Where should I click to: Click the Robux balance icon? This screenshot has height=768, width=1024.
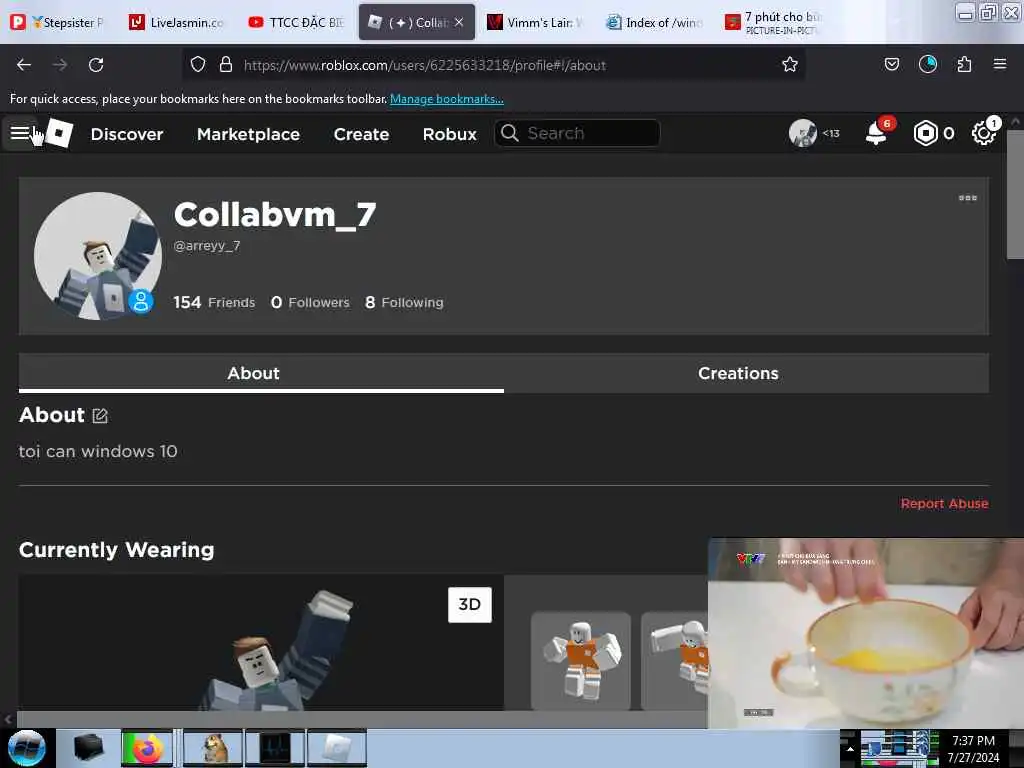click(925, 133)
